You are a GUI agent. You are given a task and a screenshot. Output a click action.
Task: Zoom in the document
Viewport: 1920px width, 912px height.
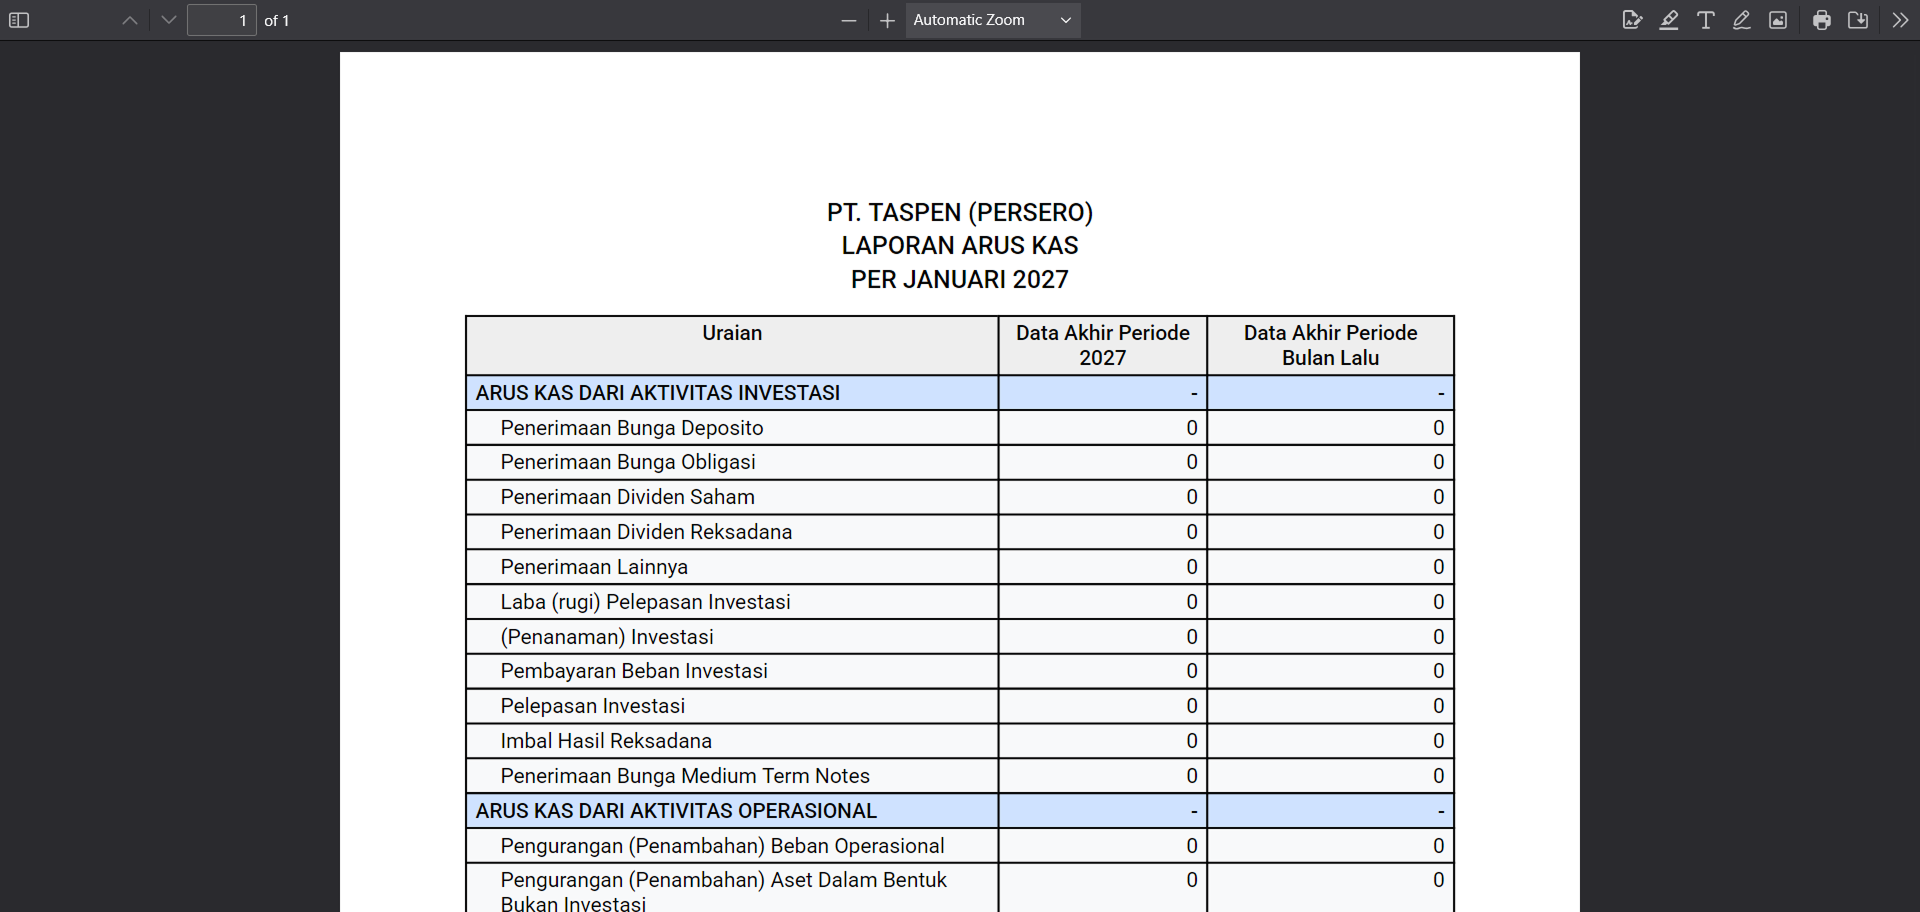pos(887,20)
